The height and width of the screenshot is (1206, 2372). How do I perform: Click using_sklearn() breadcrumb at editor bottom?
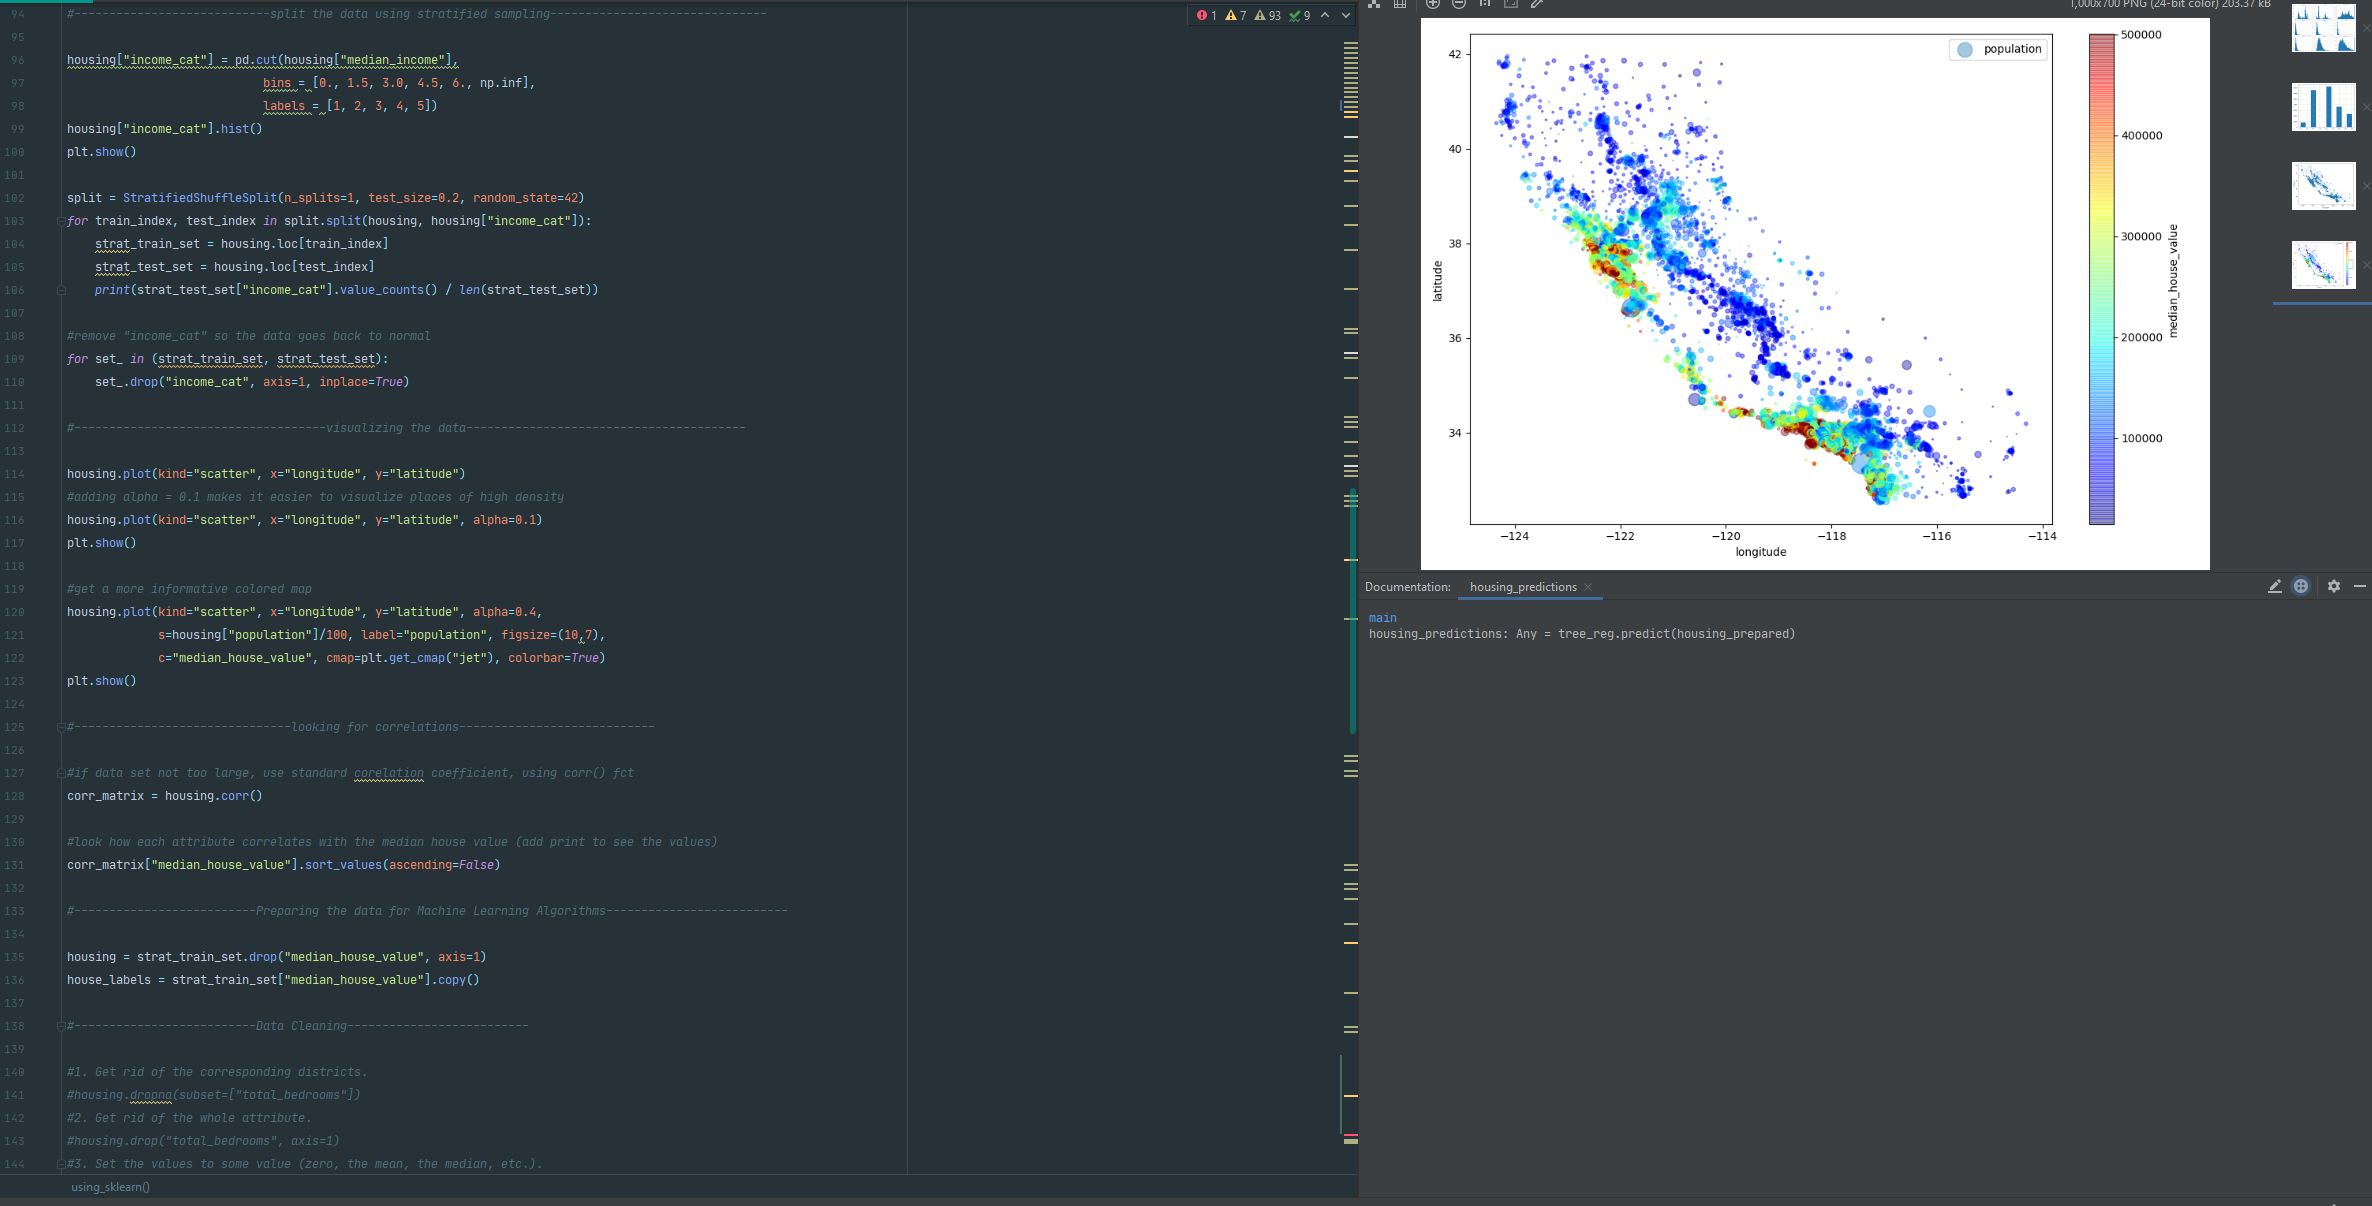coord(110,1187)
